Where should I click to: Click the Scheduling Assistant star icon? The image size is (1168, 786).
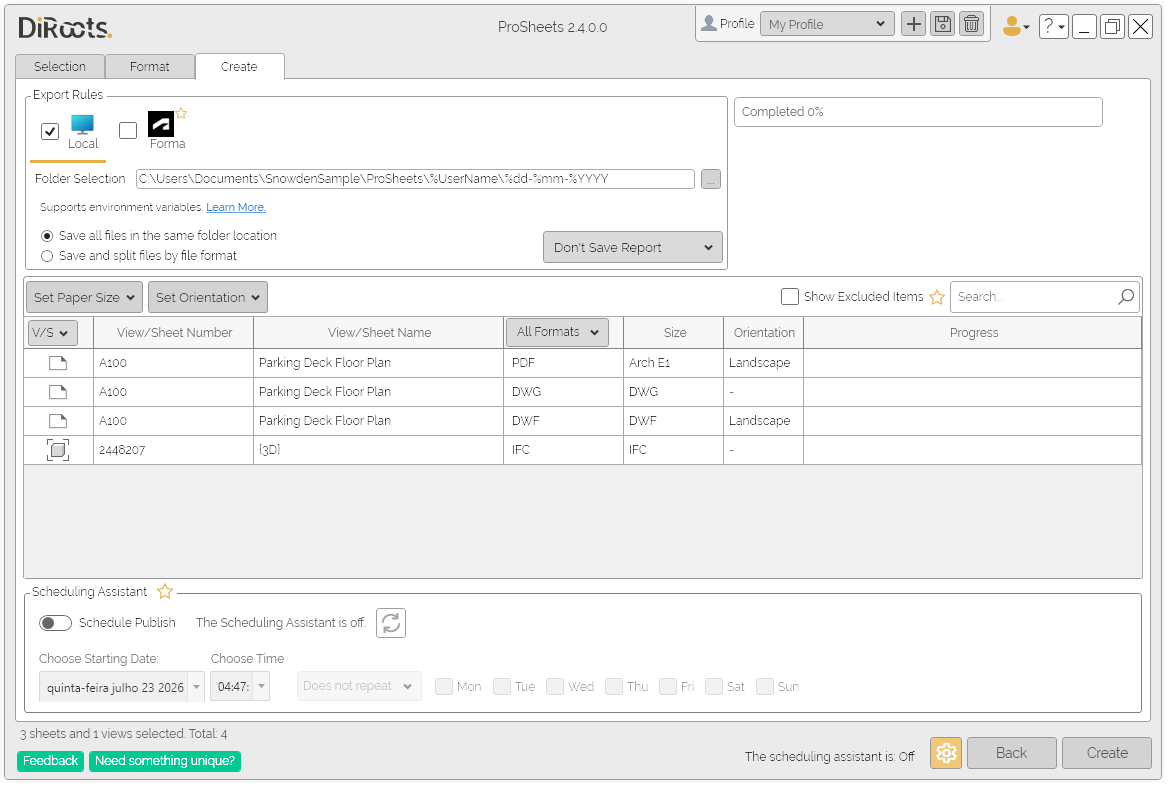coord(165,592)
